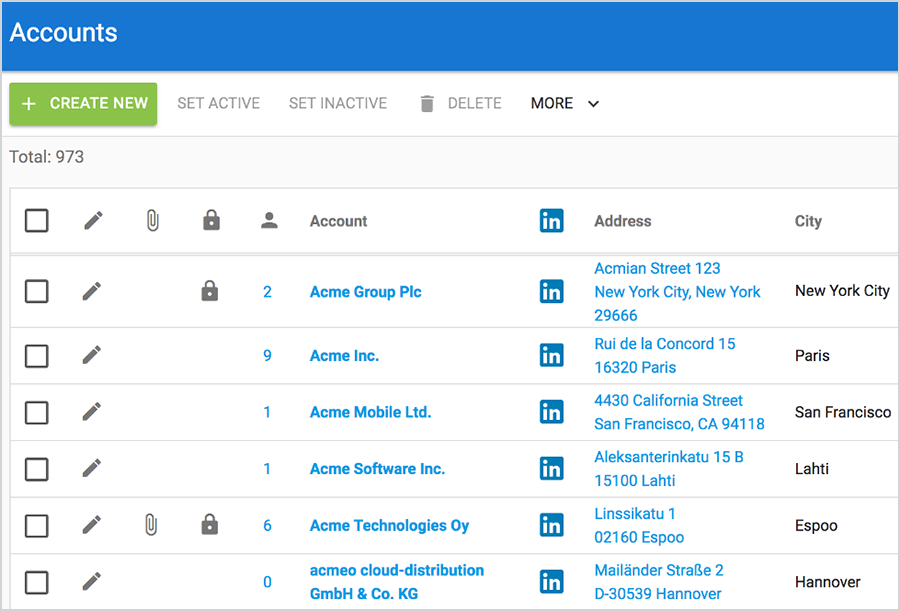Image resolution: width=900 pixels, height=611 pixels.
Task: Sort by the Account column header
Action: pyautogui.click(x=339, y=221)
